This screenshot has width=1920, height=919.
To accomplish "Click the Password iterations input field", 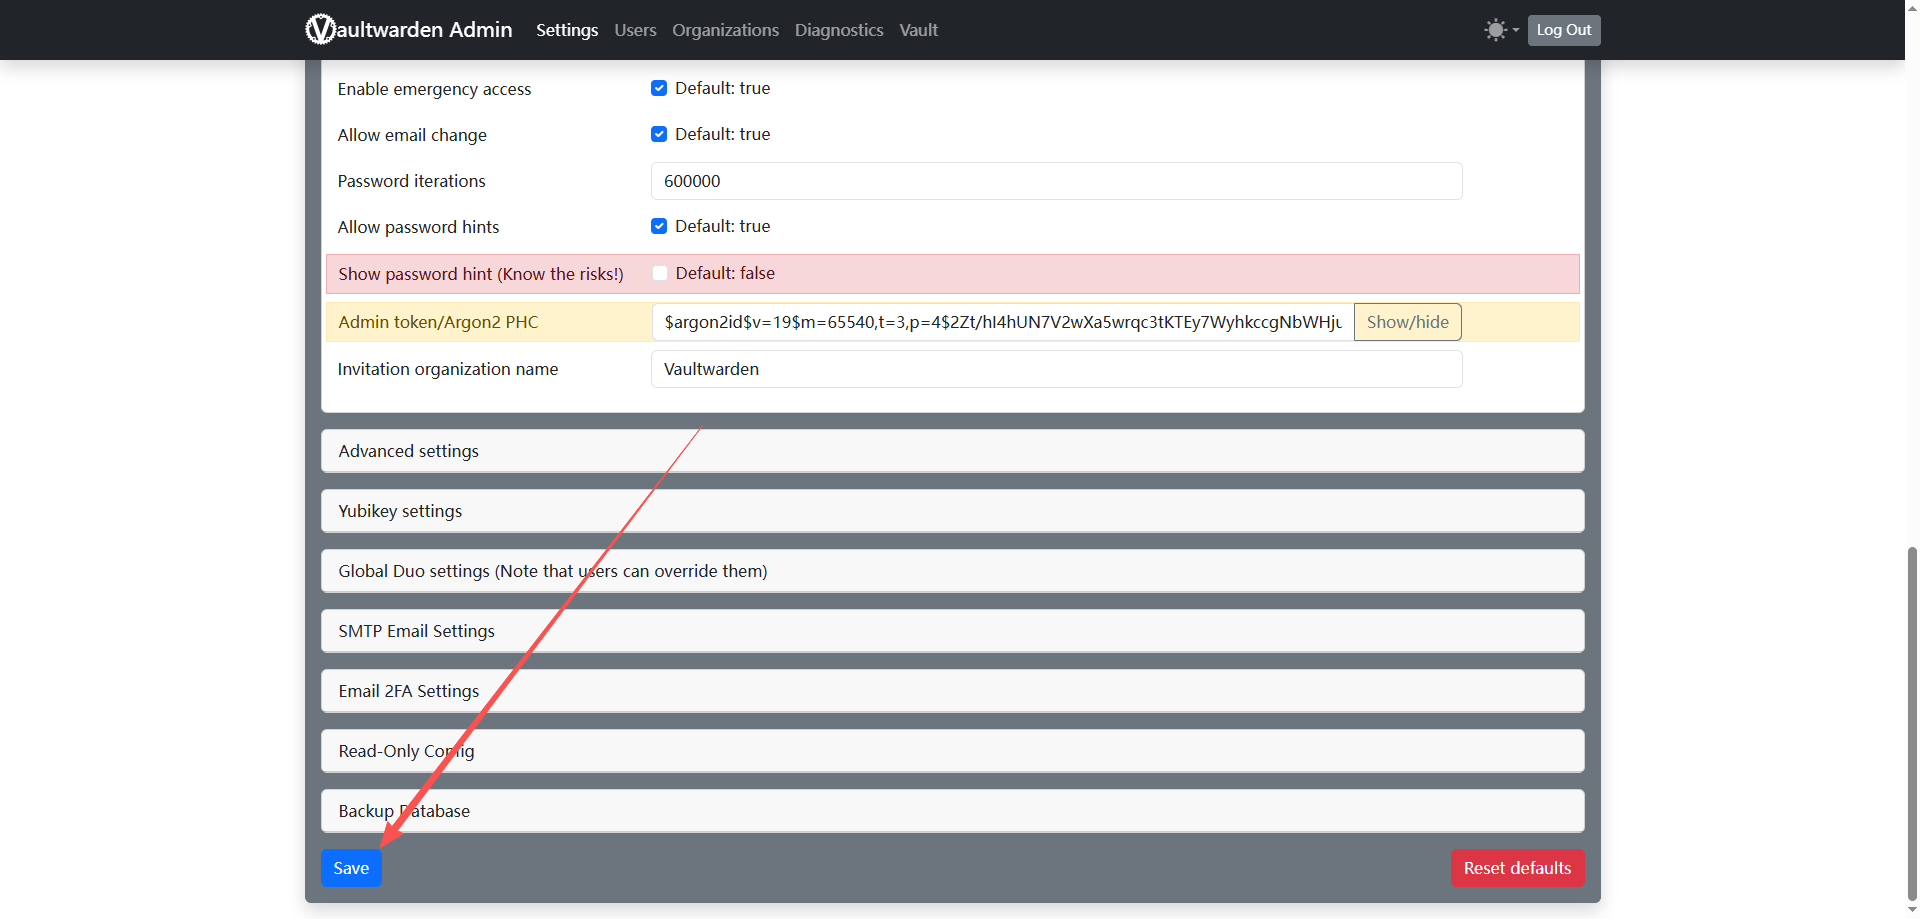I will [1056, 181].
